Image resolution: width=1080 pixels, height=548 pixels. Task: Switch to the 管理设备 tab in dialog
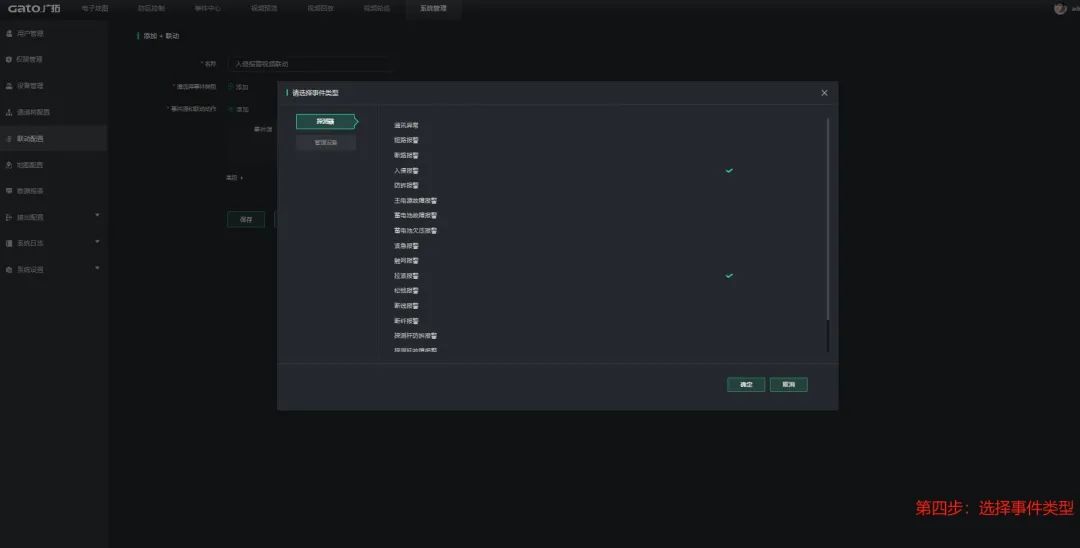coord(326,143)
